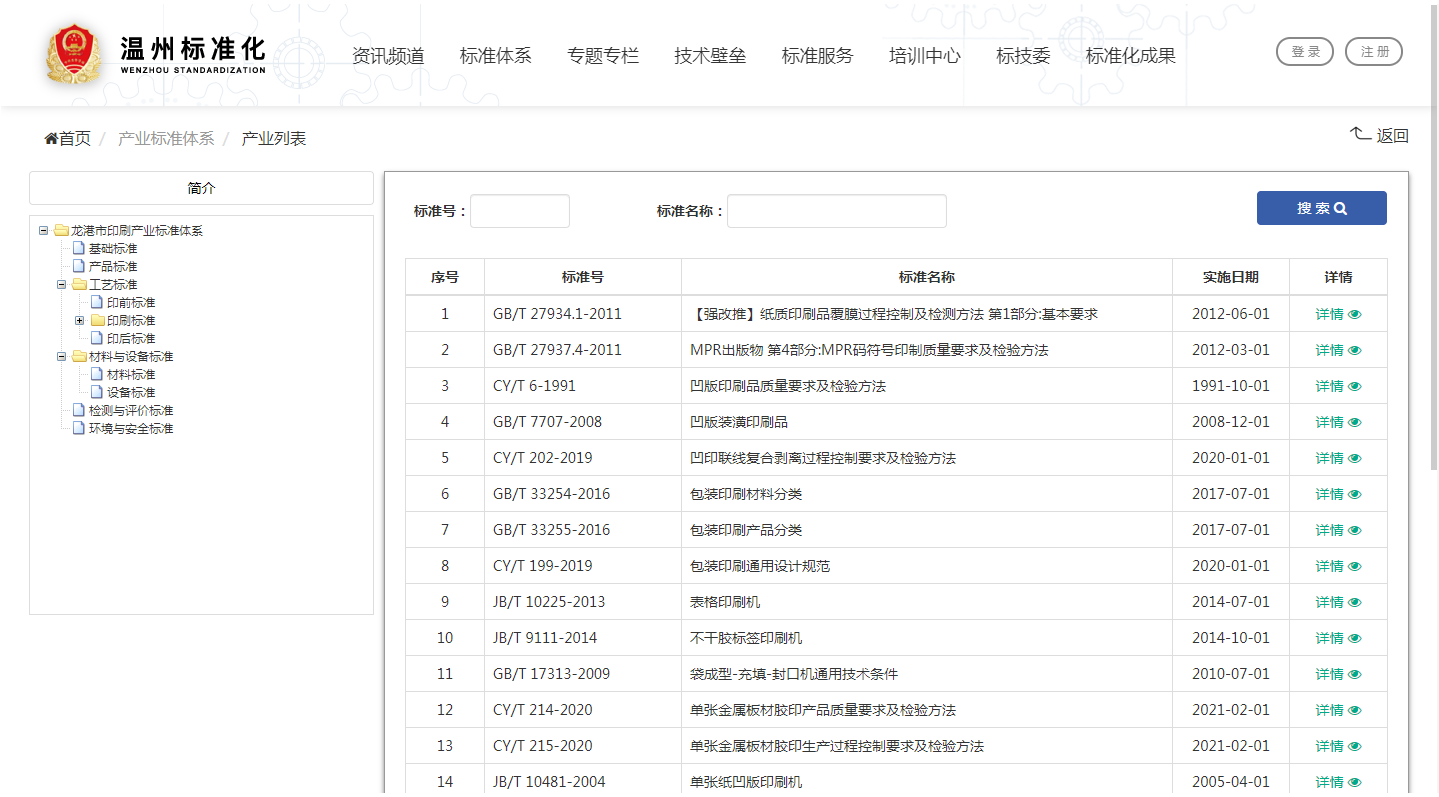
Task: Click standard name 表格印刷机
Action: pos(725,602)
